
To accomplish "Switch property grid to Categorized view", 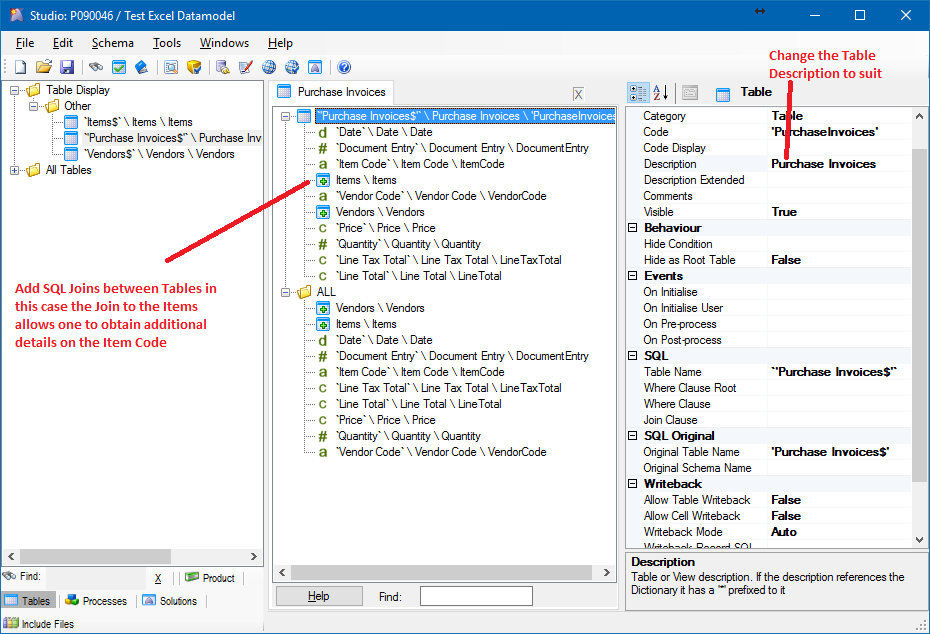I will click(638, 93).
